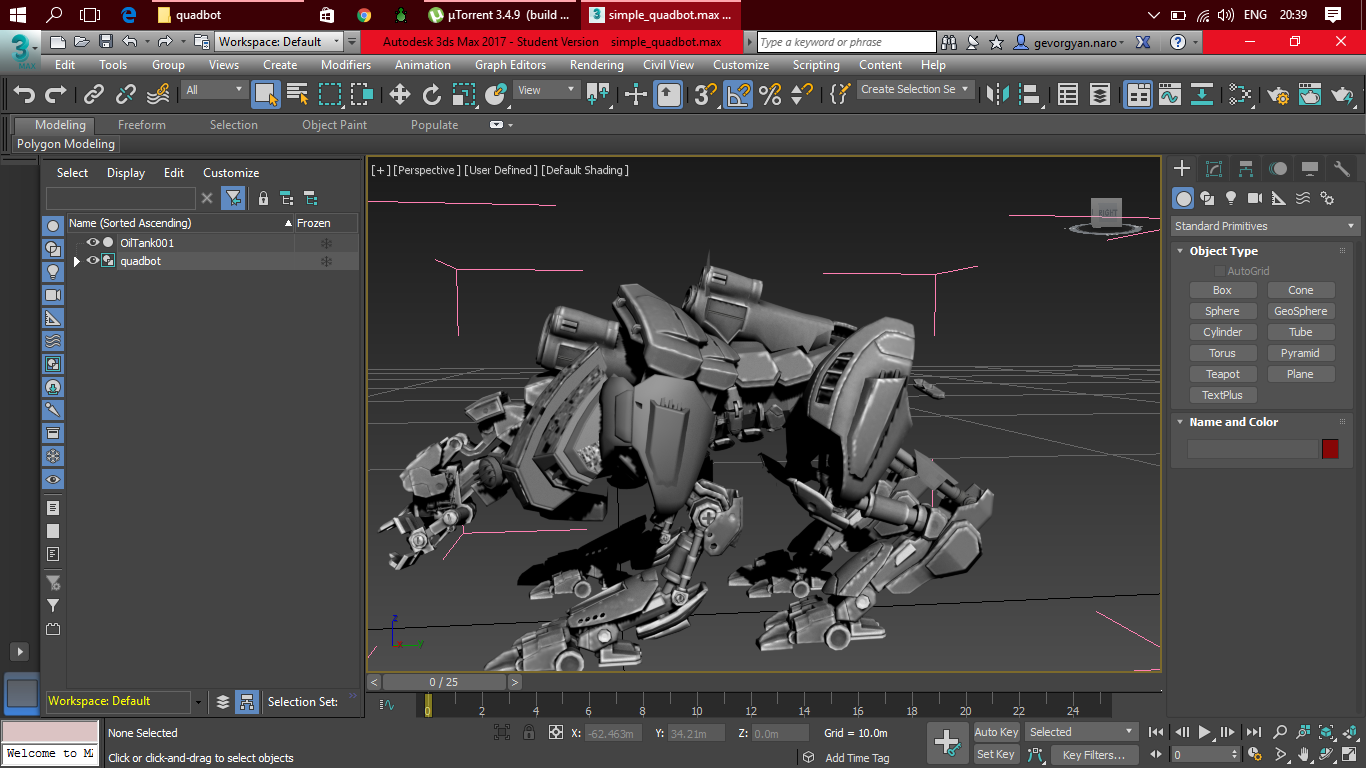1366x768 pixels.
Task: Click the Align tool icon
Action: [x=1030, y=94]
